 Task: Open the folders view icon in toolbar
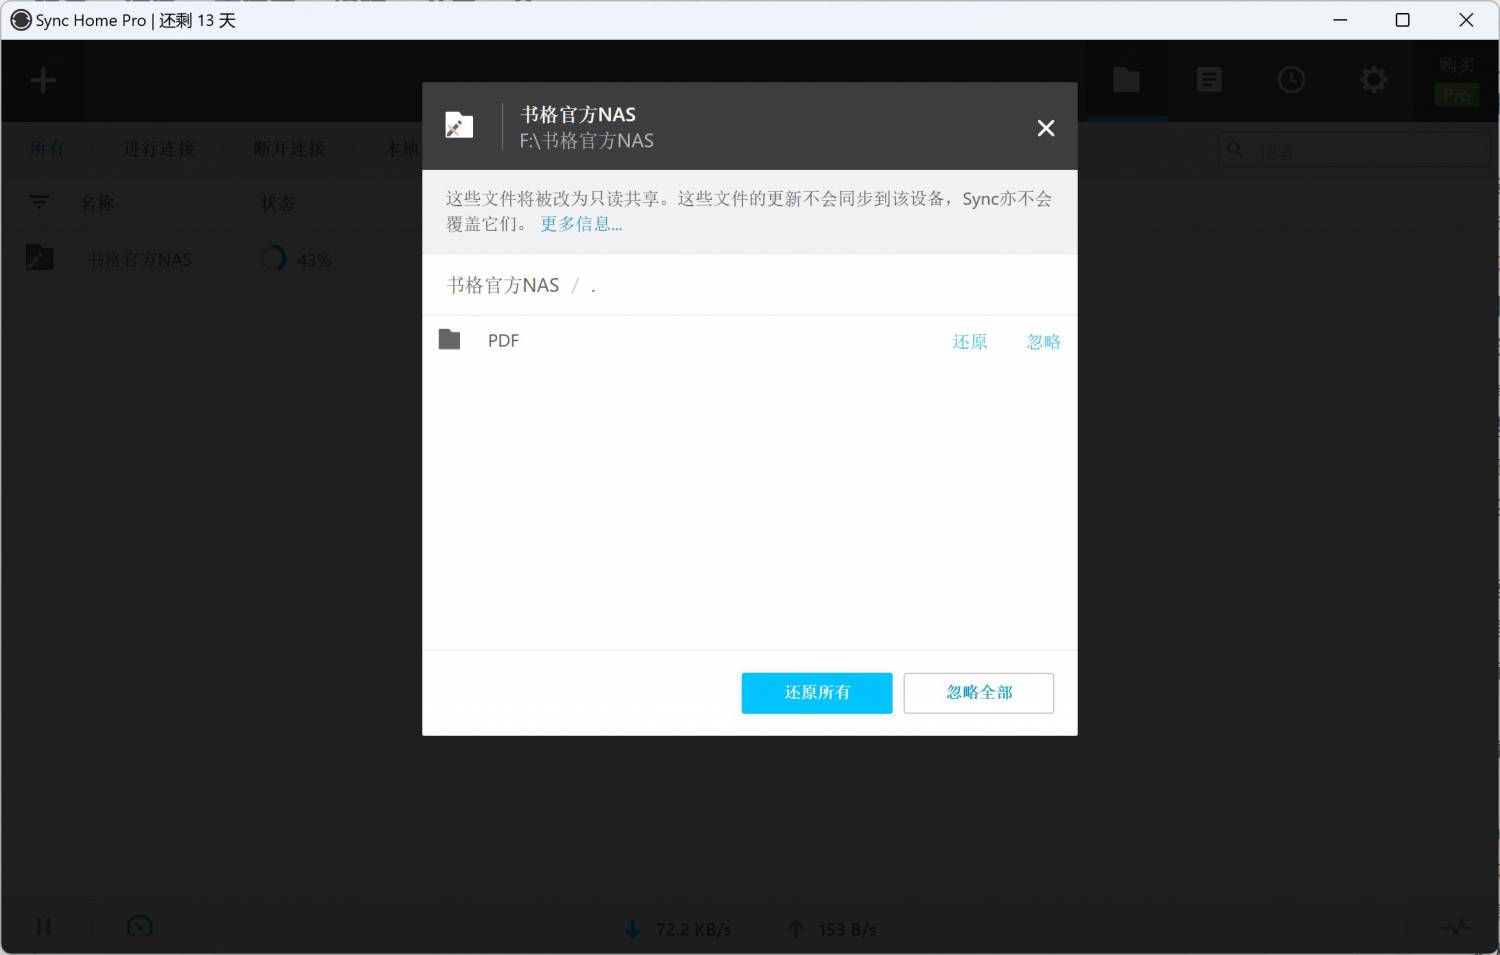1126,80
